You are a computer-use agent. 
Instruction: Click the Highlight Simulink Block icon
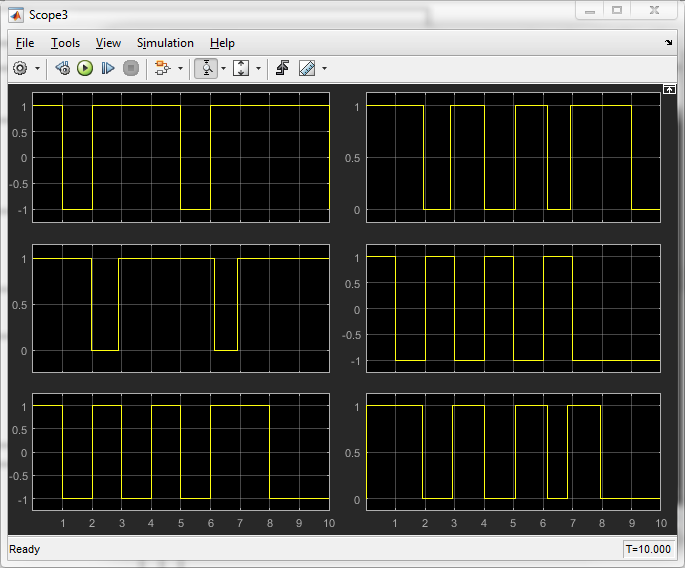162,68
